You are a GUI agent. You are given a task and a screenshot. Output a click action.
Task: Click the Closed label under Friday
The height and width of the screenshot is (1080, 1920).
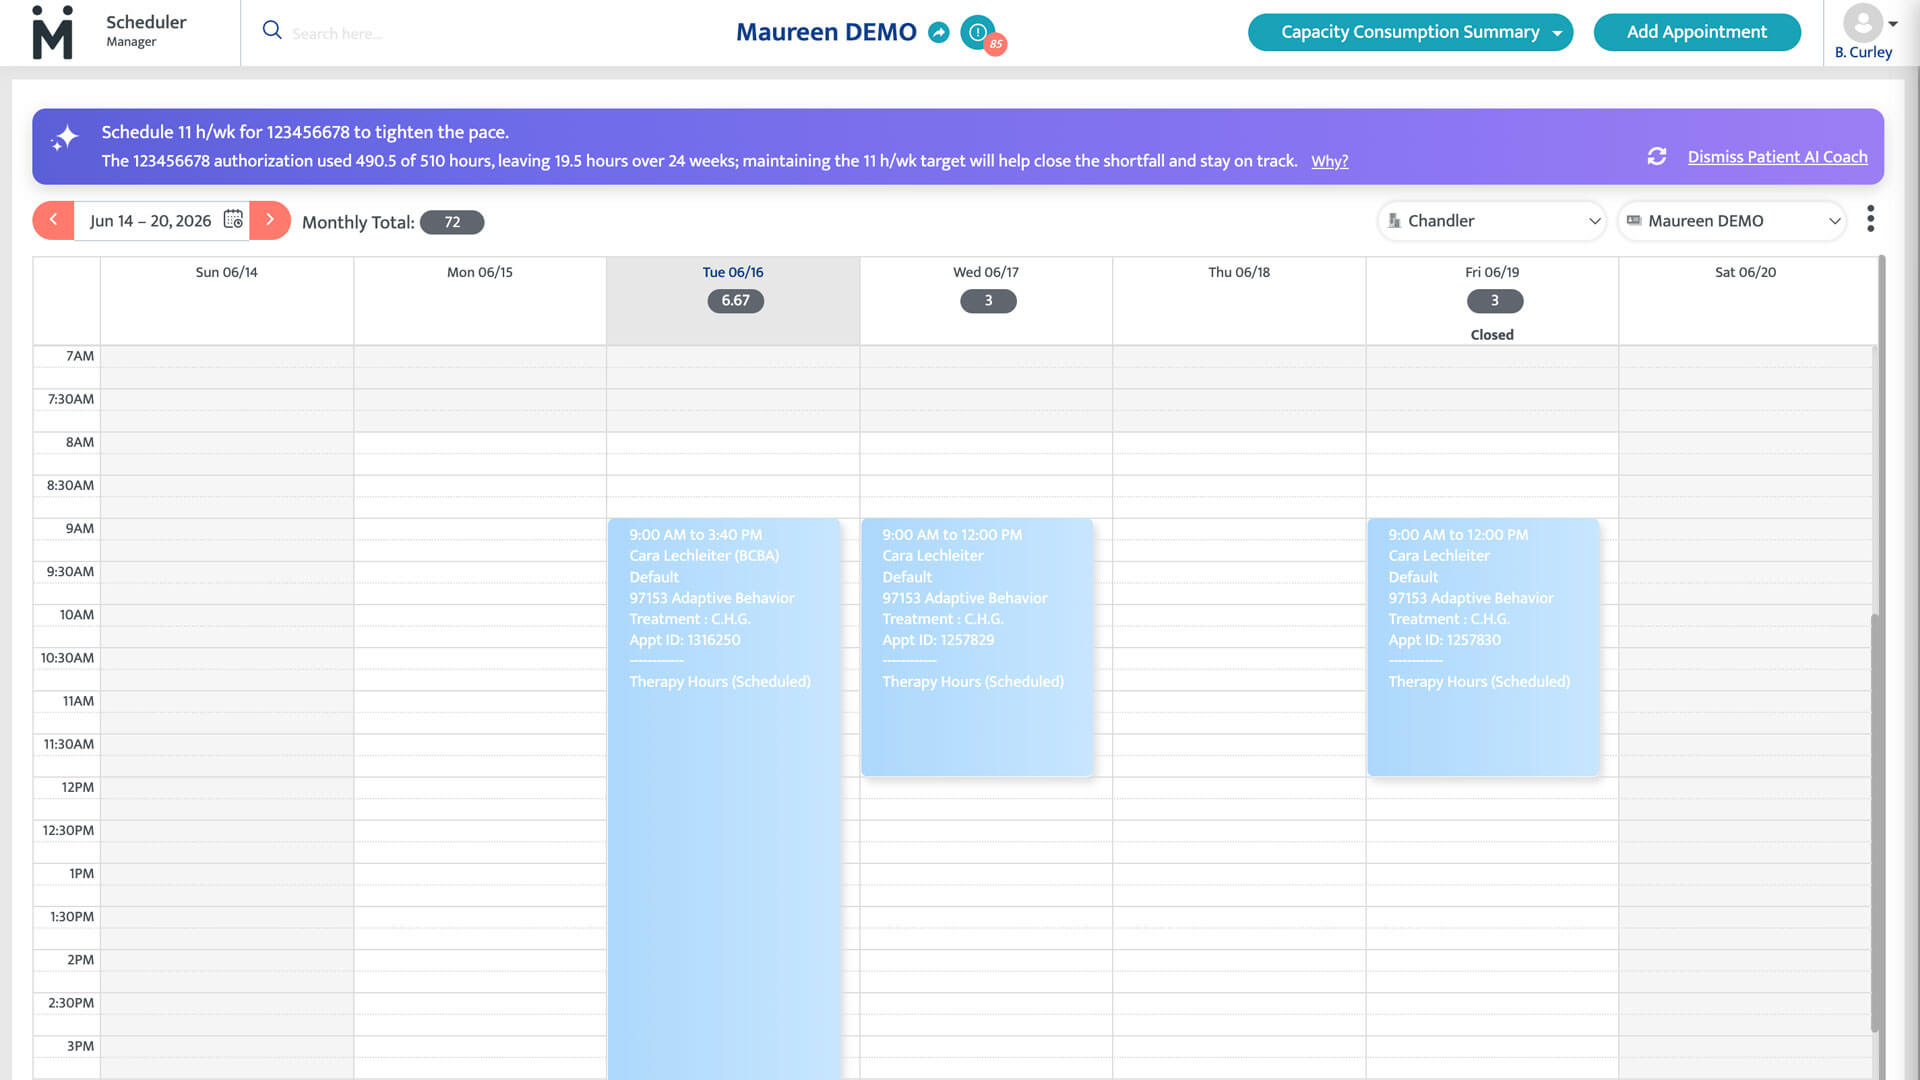tap(1492, 335)
